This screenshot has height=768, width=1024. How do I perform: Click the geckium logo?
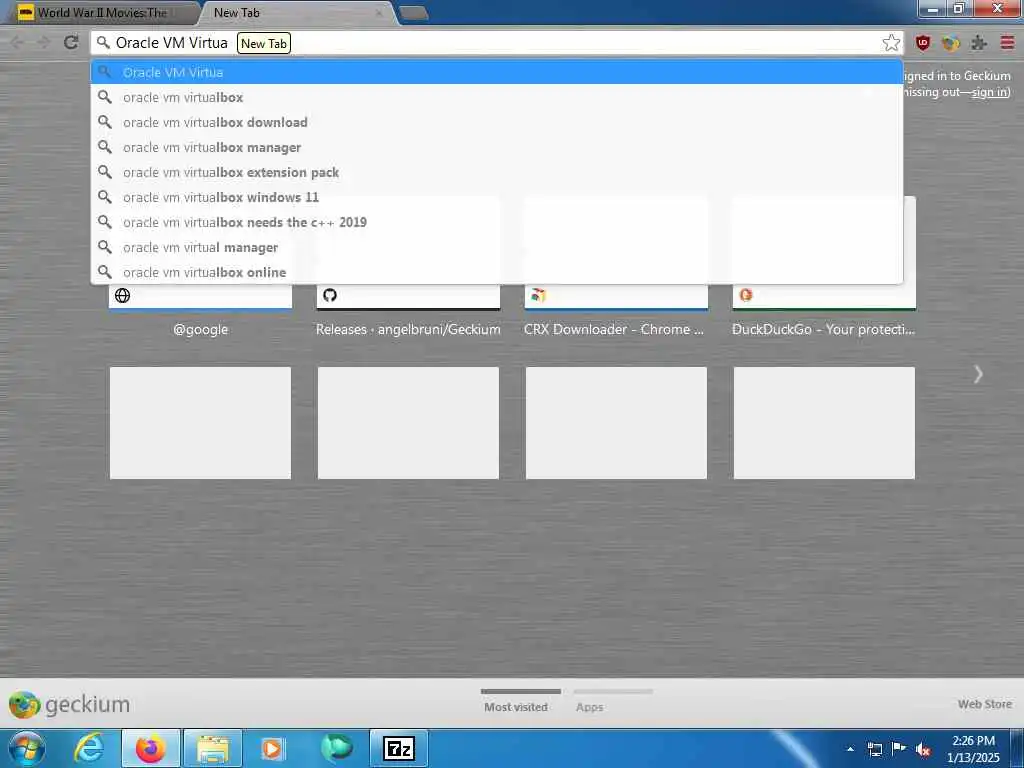[69, 705]
